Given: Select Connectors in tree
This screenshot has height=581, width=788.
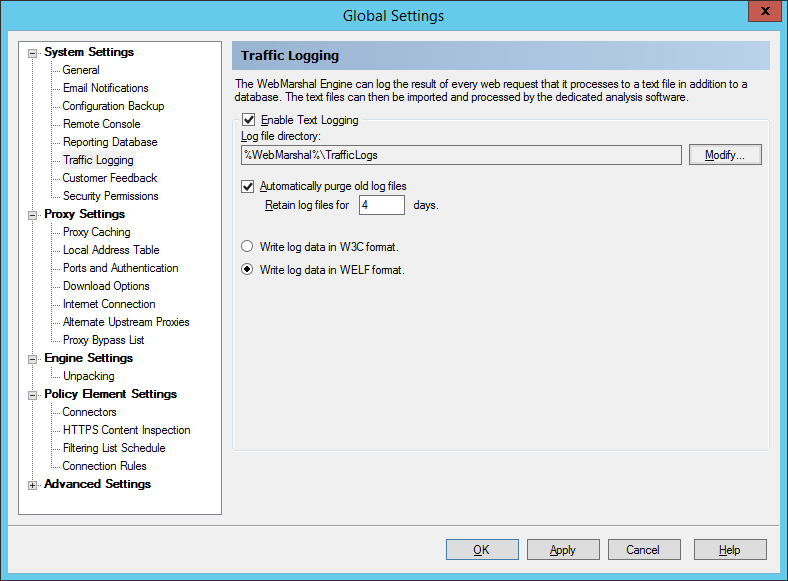Looking at the screenshot, I should pos(89,412).
